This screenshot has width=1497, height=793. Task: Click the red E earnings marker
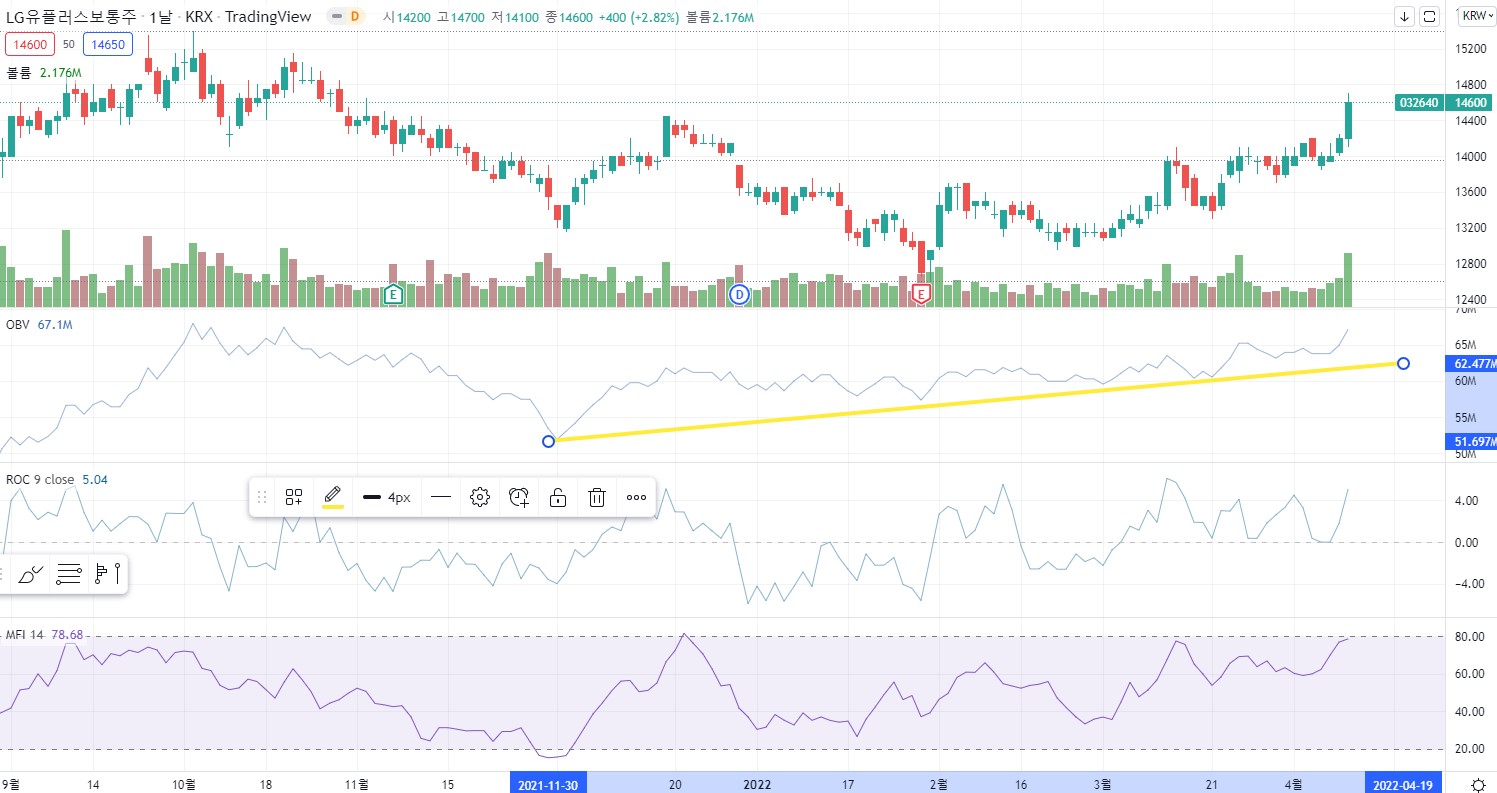[x=922, y=294]
